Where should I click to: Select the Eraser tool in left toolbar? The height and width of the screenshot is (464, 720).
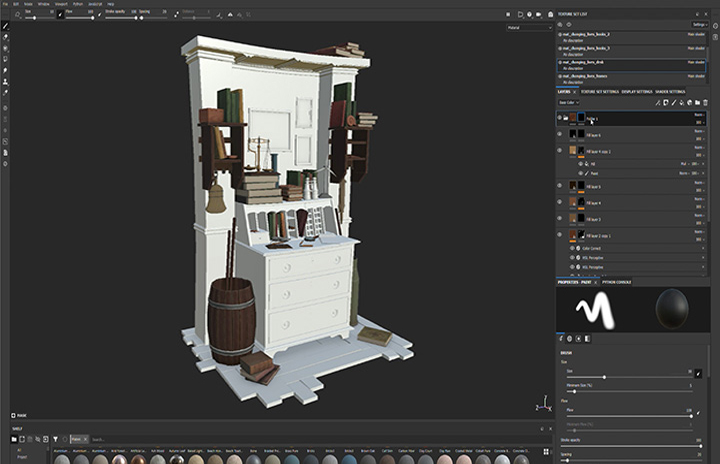click(x=6, y=37)
